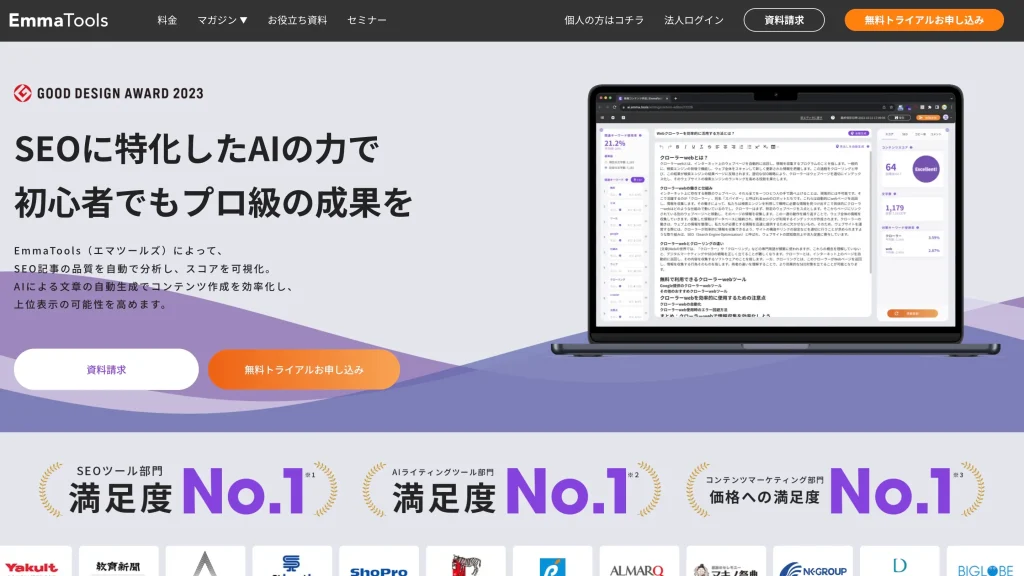Open the お役立ち資料 menu item
This screenshot has height=576, width=1024.
[x=297, y=20]
